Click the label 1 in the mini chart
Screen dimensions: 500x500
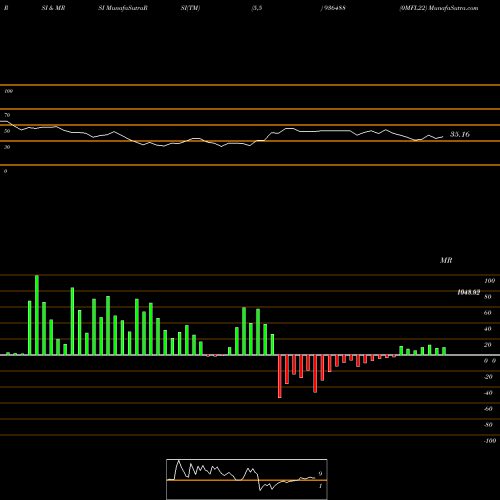(320, 486)
